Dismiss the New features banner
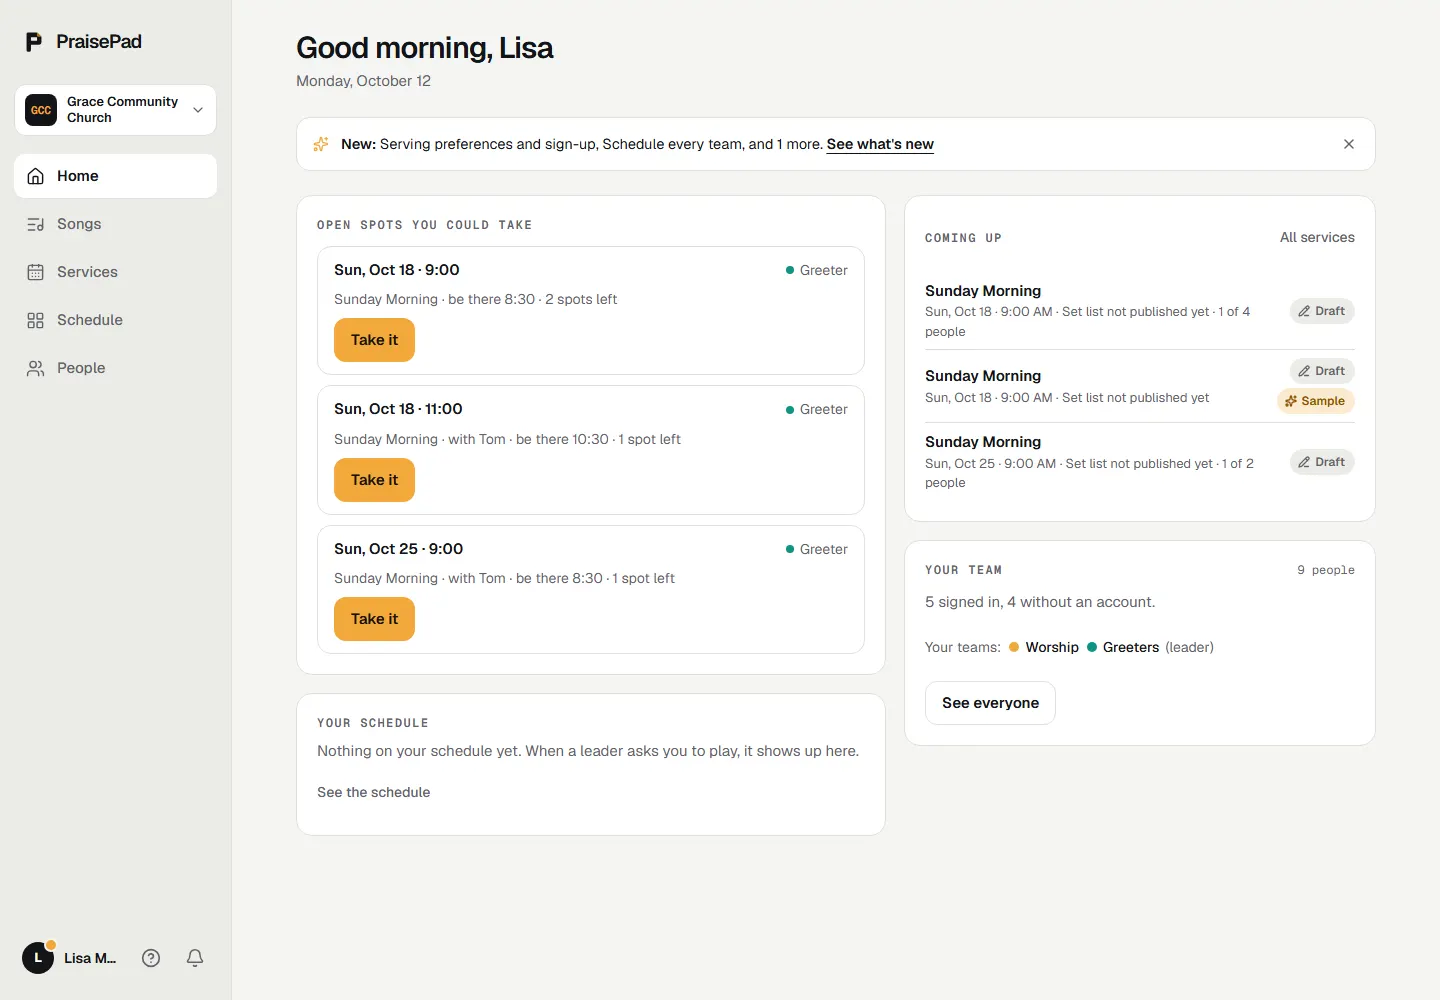This screenshot has height=1000, width=1440. pos(1349,144)
